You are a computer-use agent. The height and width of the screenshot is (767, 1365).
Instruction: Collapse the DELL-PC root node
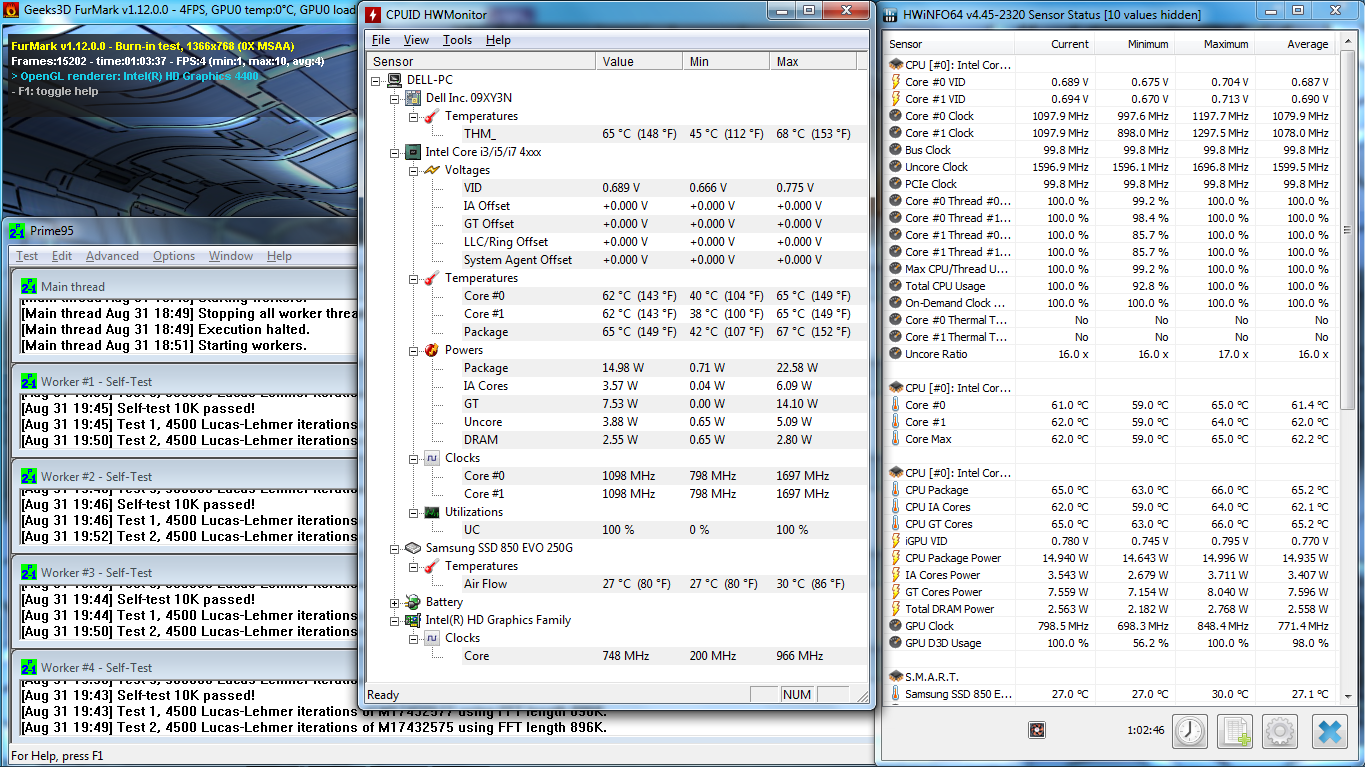point(376,80)
